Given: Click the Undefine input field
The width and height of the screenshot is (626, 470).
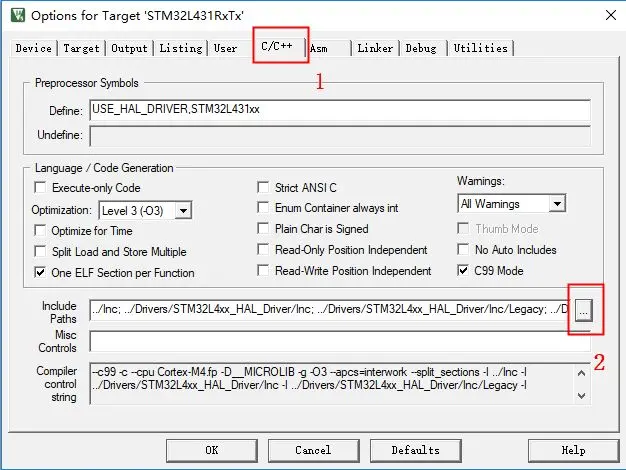Looking at the screenshot, I should pyautogui.click(x=340, y=136).
